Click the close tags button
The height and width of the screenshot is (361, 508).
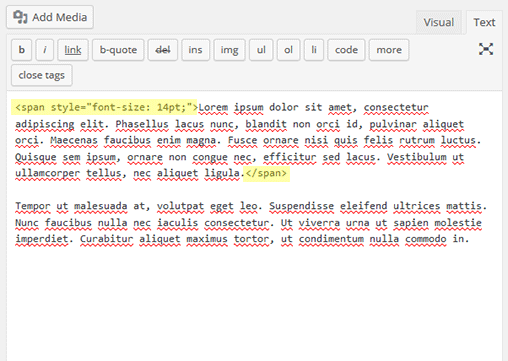42,75
